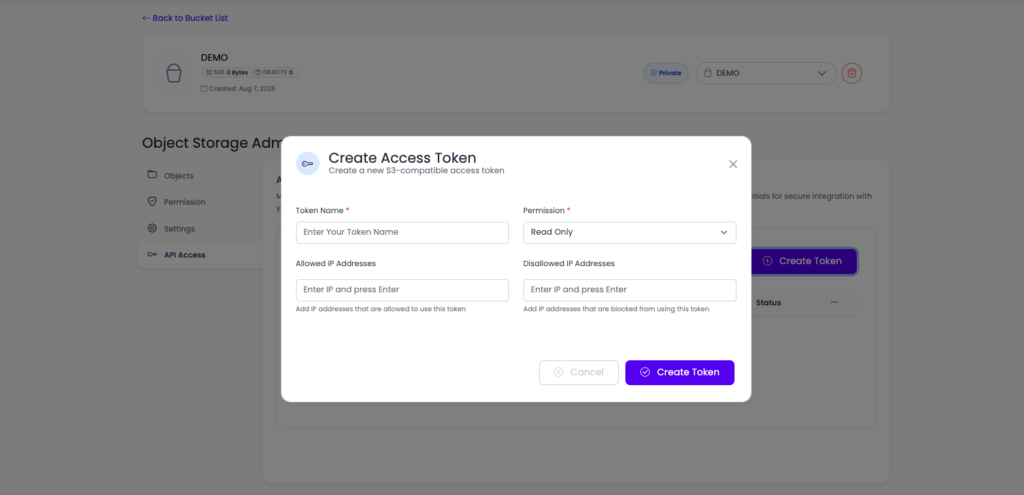
Task: Click the API Access key icon
Action: (152, 255)
